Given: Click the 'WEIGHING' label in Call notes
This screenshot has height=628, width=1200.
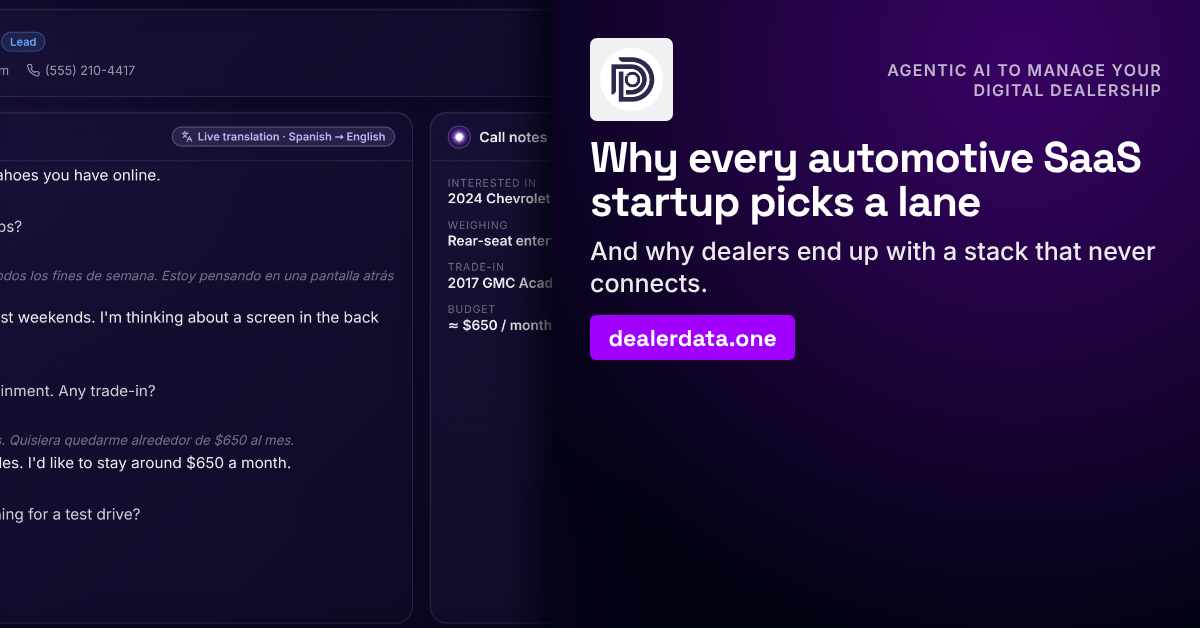Looking at the screenshot, I should tap(478, 226).
